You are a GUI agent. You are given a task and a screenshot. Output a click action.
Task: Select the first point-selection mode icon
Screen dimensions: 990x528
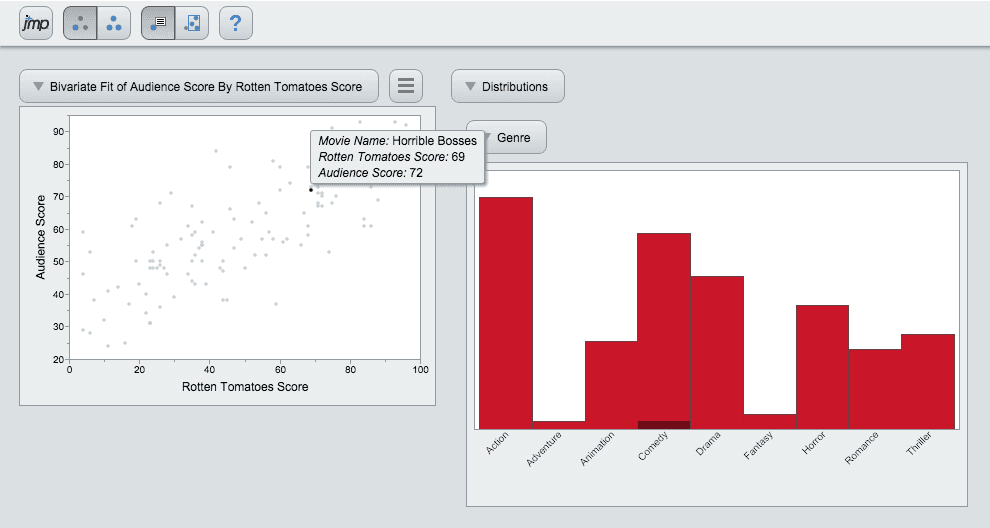[x=80, y=23]
